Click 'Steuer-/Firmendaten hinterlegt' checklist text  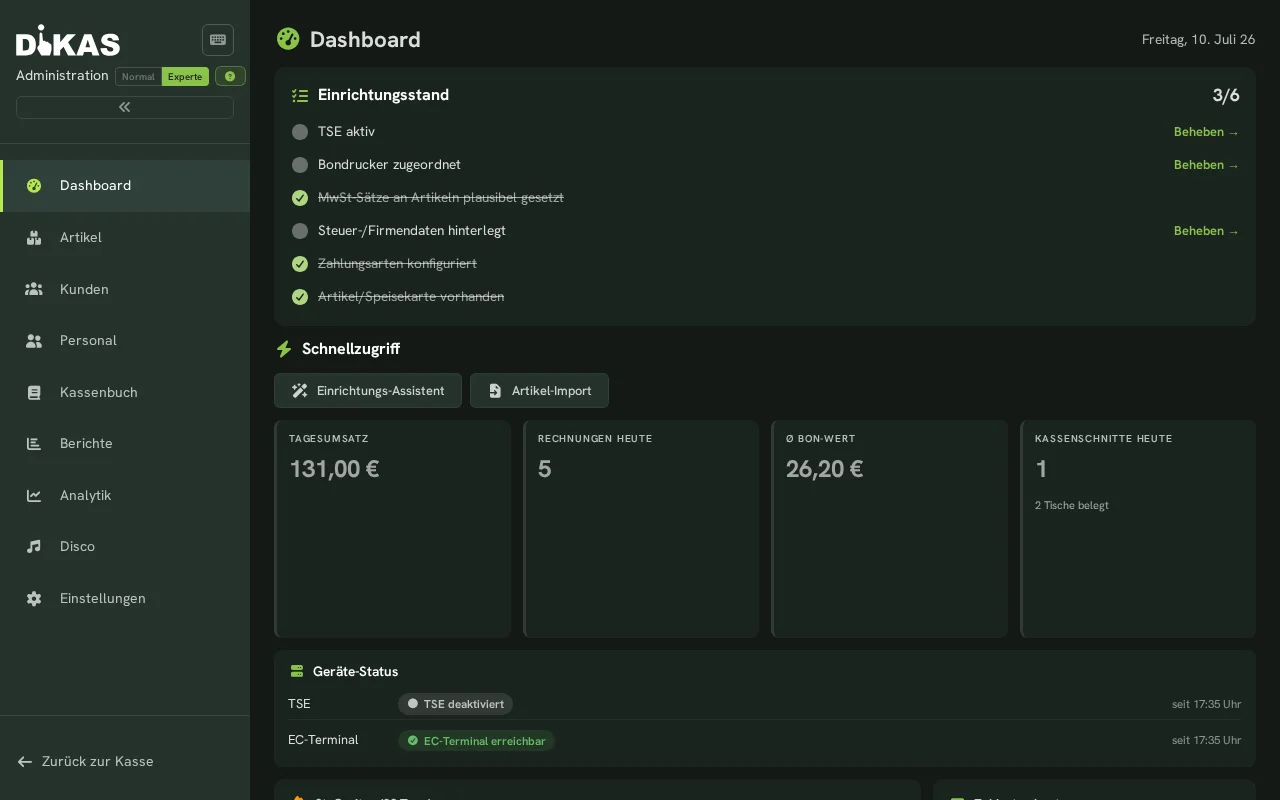(x=412, y=231)
